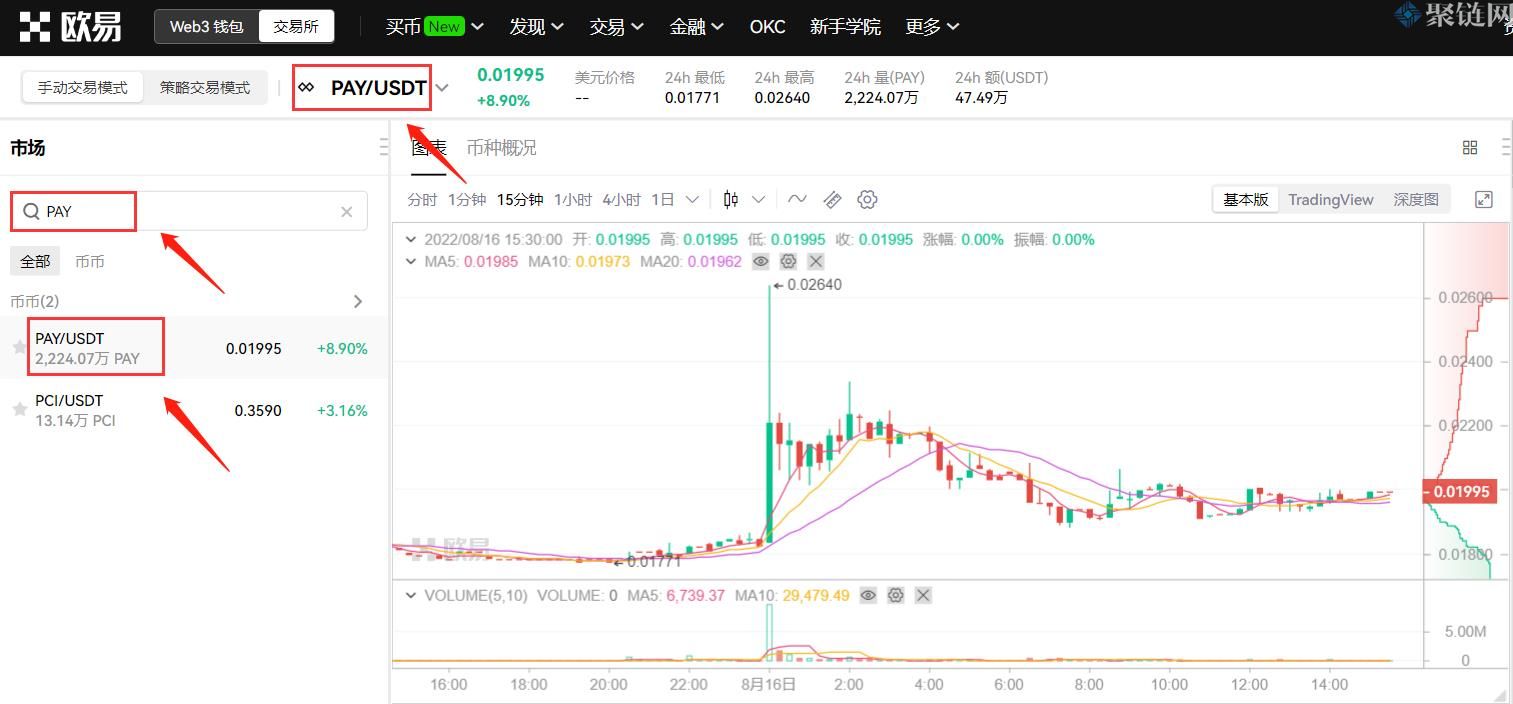
Task: Switch to 交易所 mode
Action: (296, 27)
